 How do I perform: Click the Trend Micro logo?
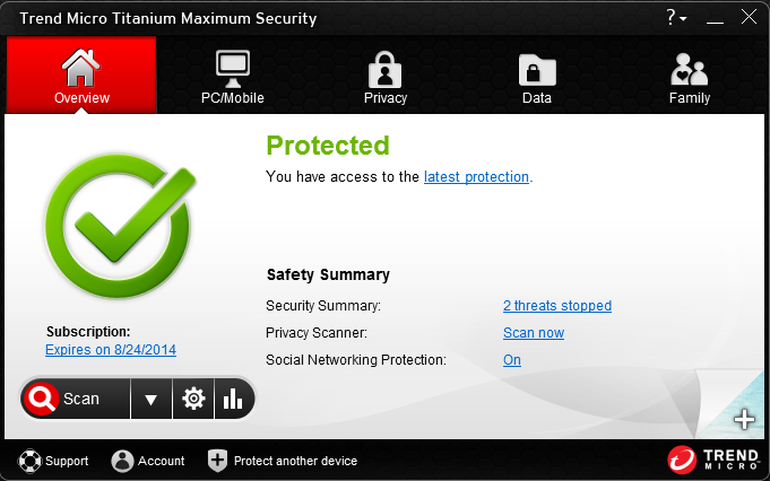714,460
